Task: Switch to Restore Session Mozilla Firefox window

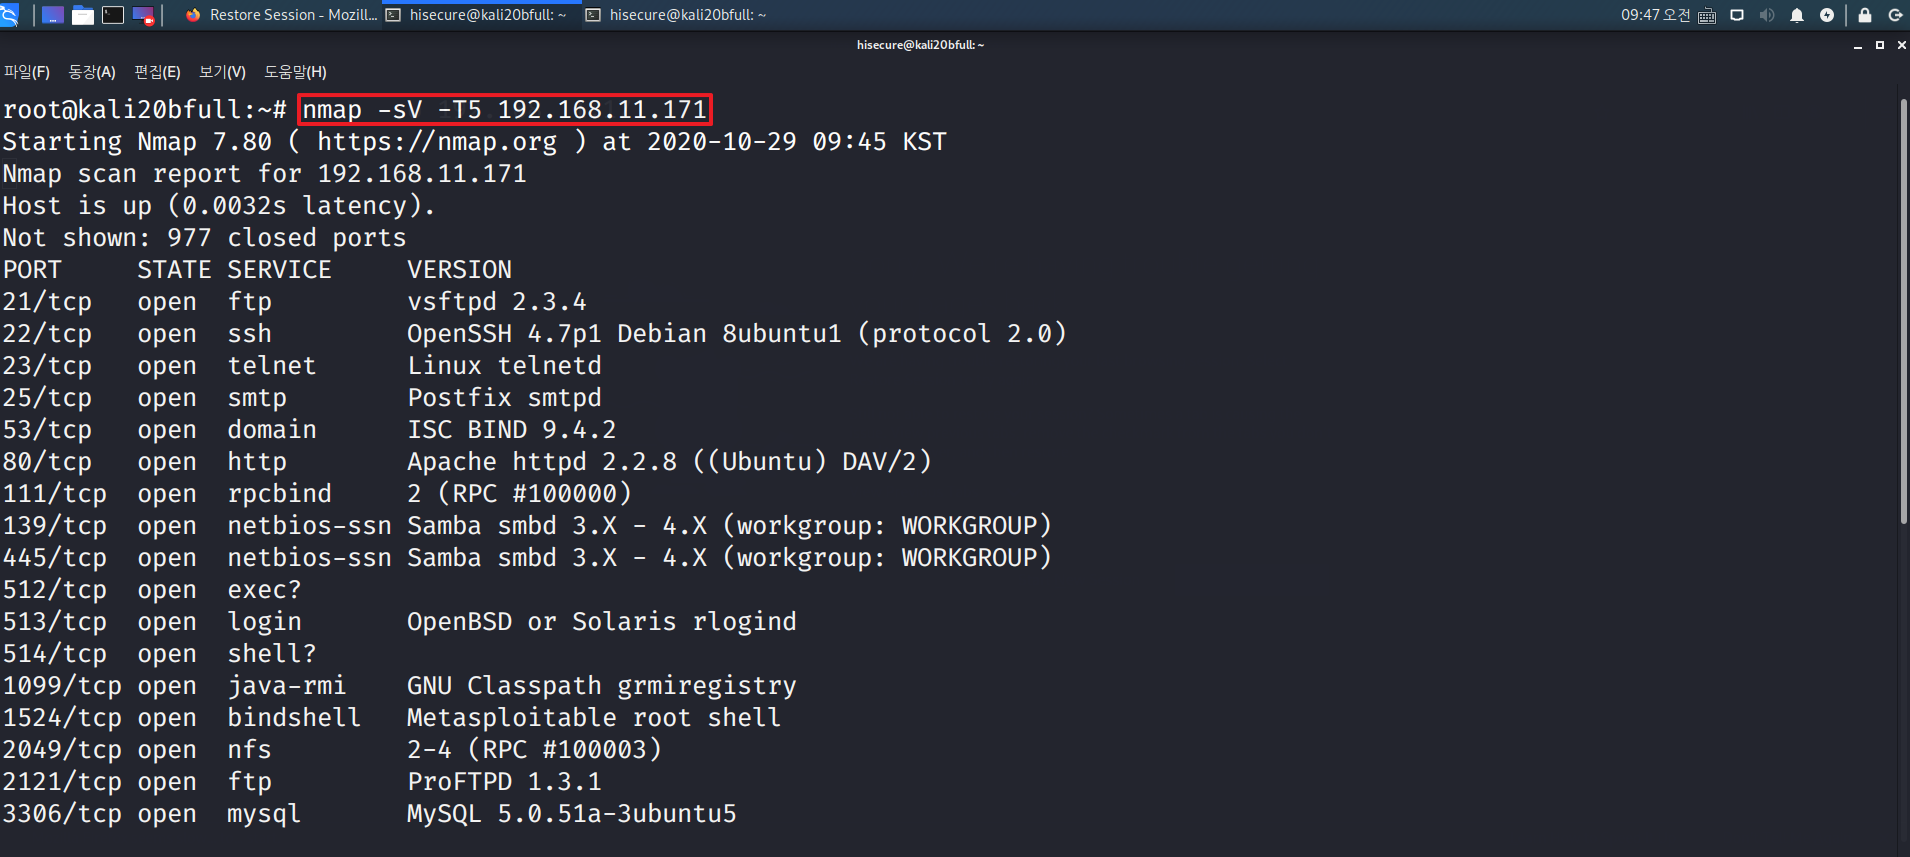Action: point(281,15)
